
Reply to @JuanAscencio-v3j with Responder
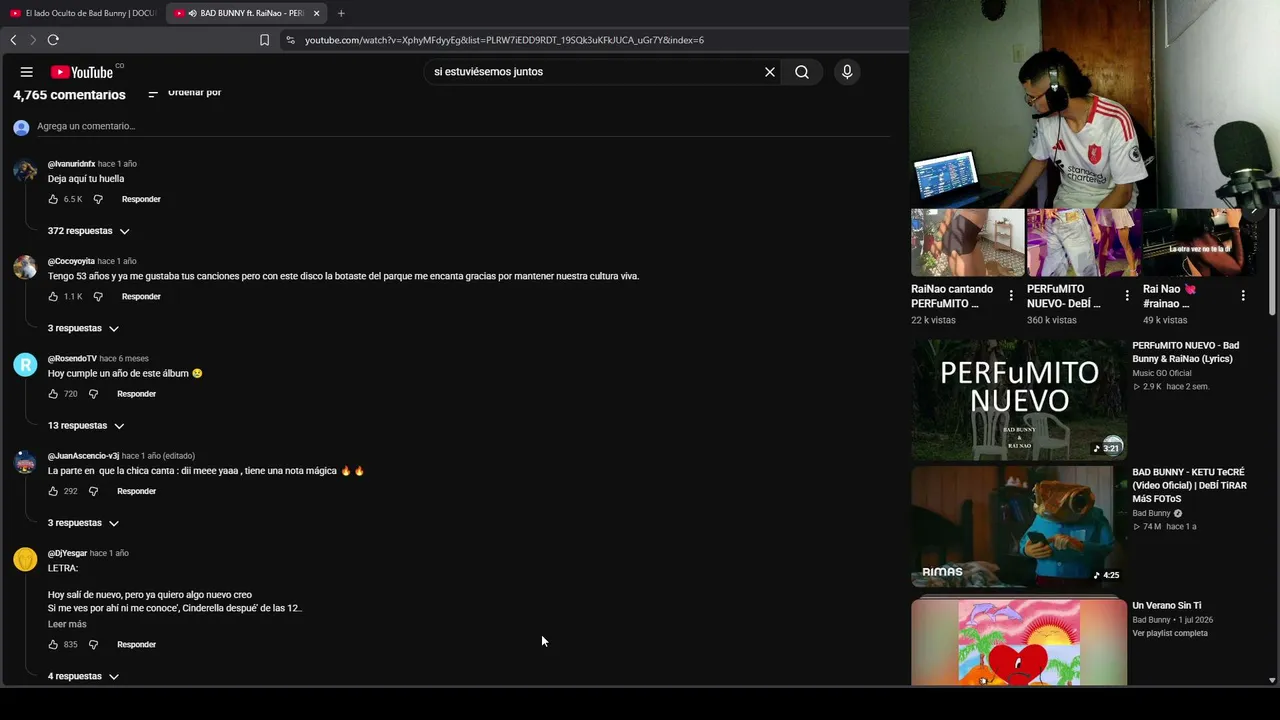136,491
